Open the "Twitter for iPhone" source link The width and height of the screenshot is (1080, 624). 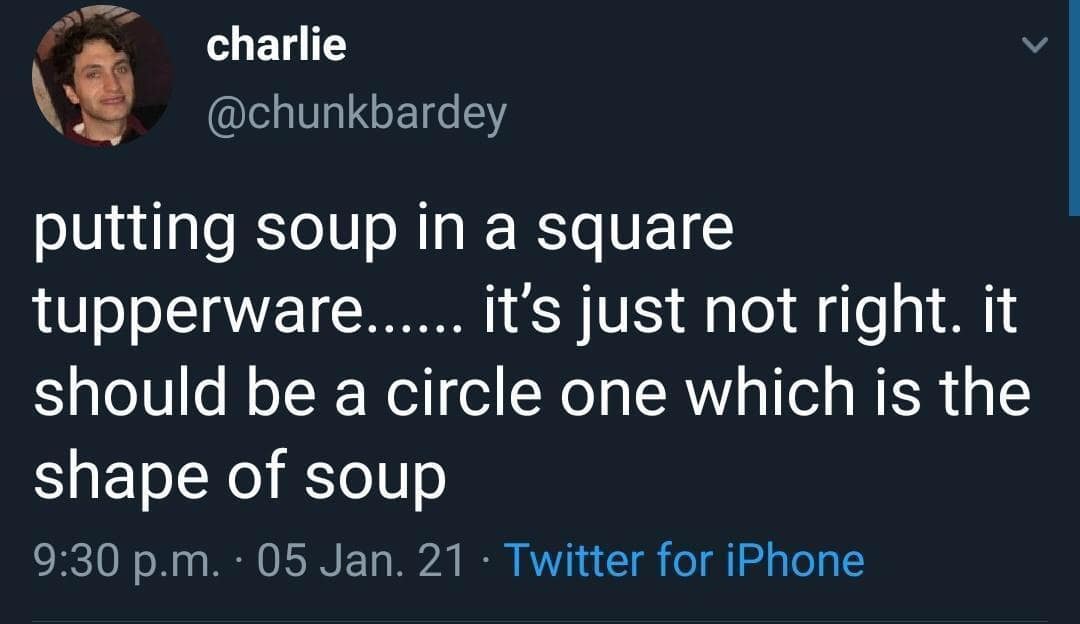pyautogui.click(x=684, y=560)
